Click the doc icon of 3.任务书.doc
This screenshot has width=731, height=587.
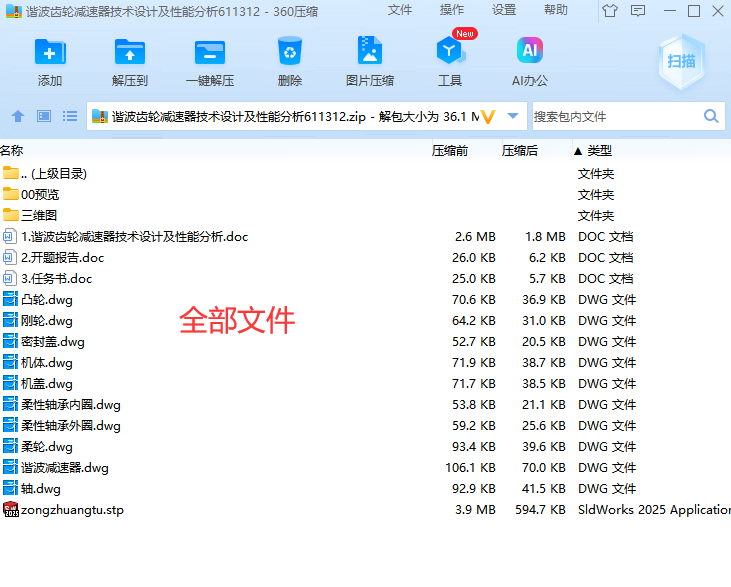(10, 278)
